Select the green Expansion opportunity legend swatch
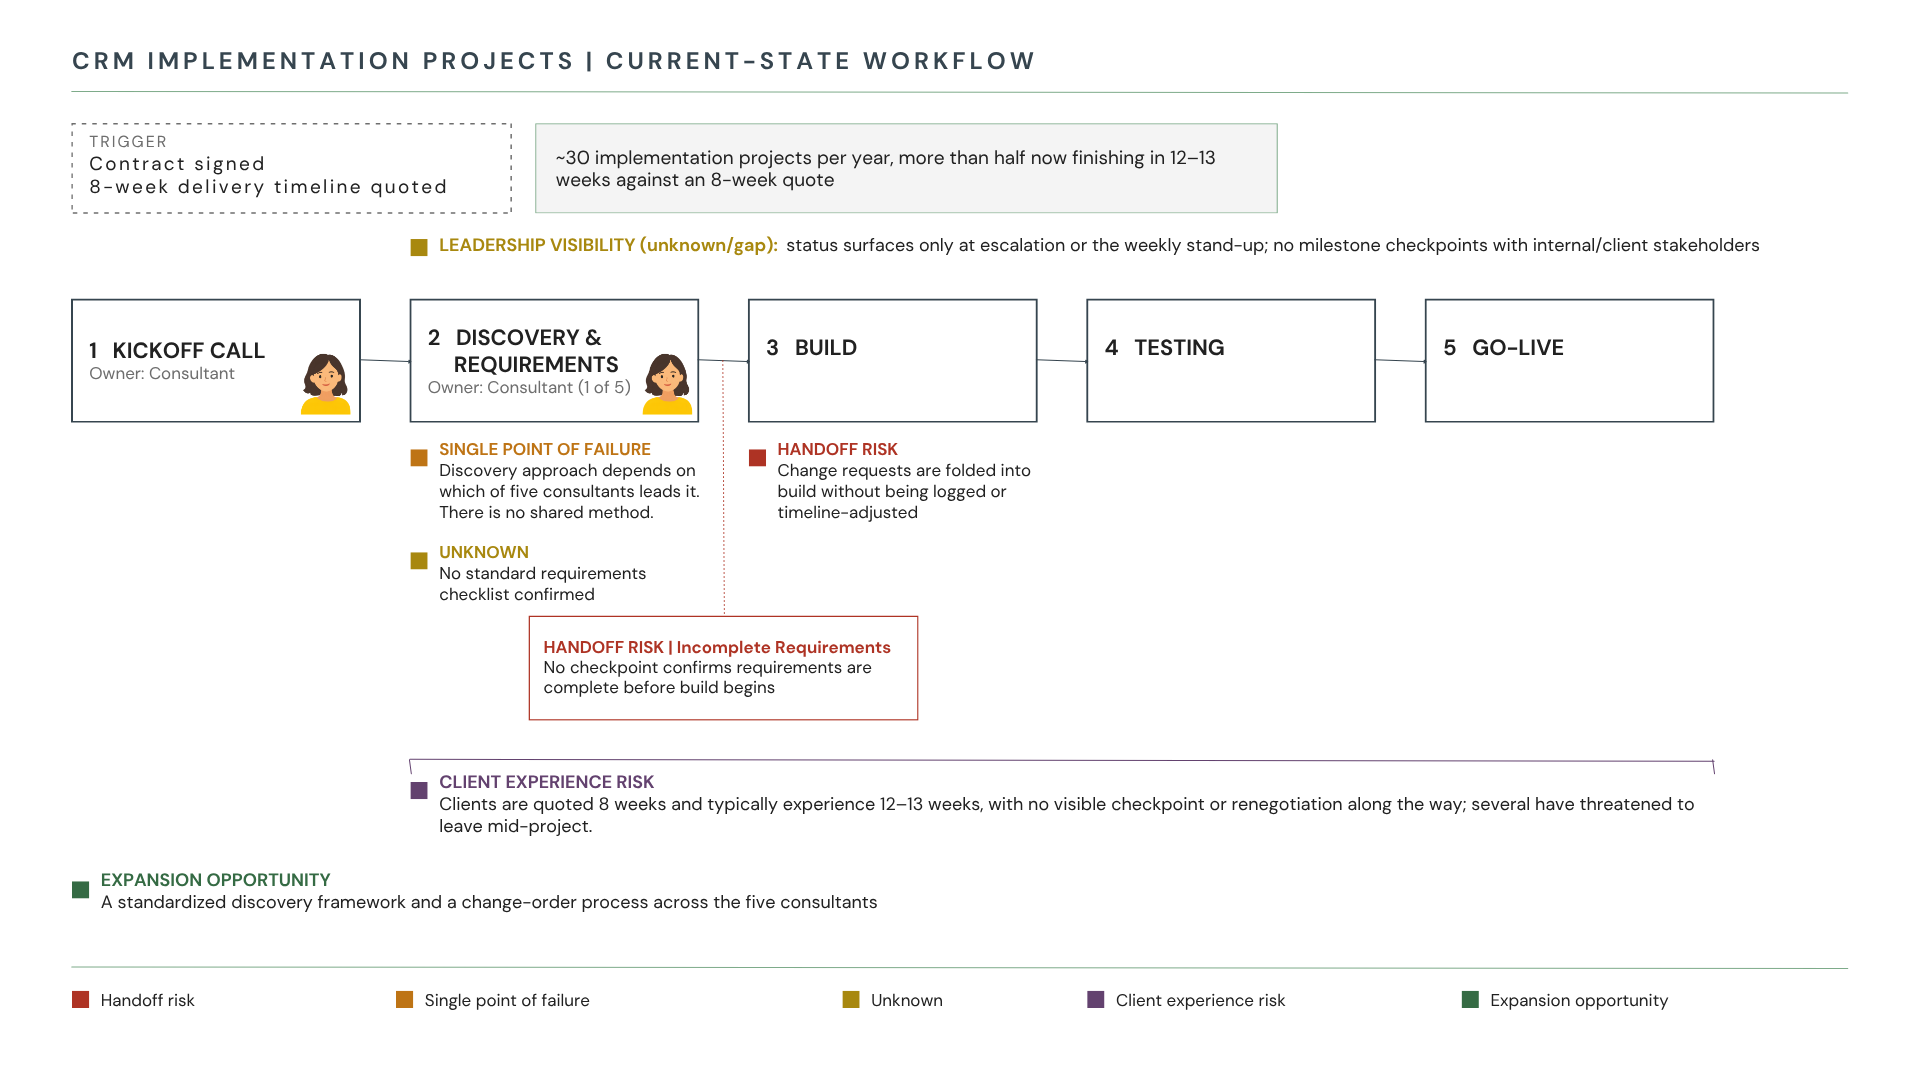This screenshot has width=1920, height=1080. 1470,1000
